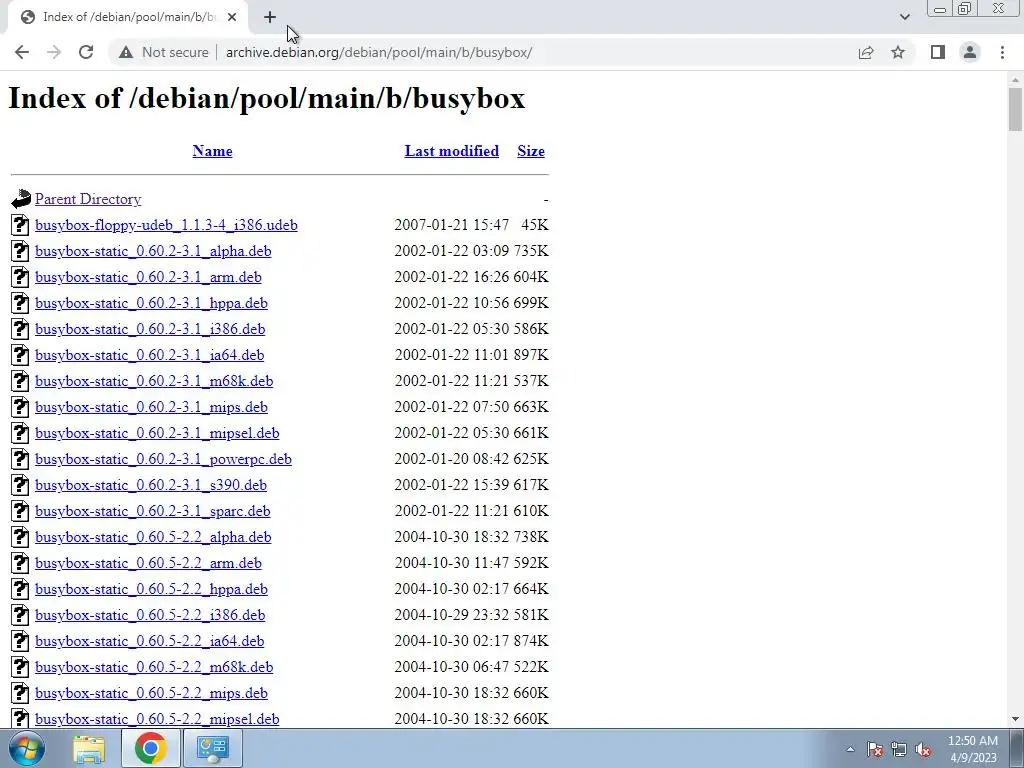Open busybox-static_0.60.2-3.1_s390.deb
This screenshot has height=768, width=1024.
(x=151, y=485)
